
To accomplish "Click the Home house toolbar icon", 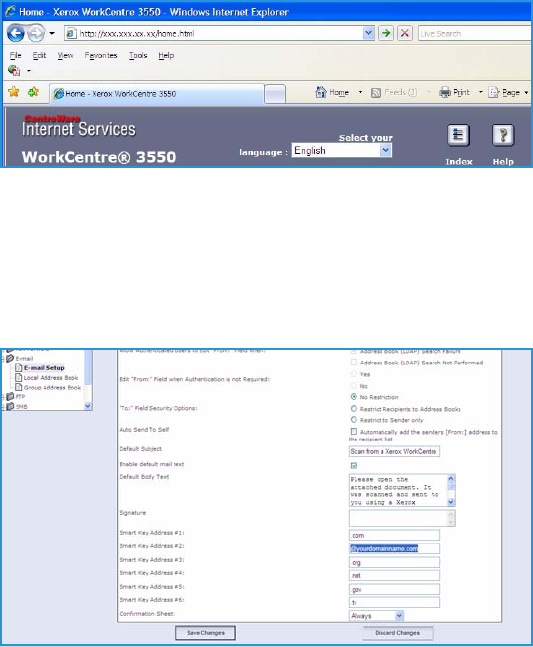I will (321, 92).
